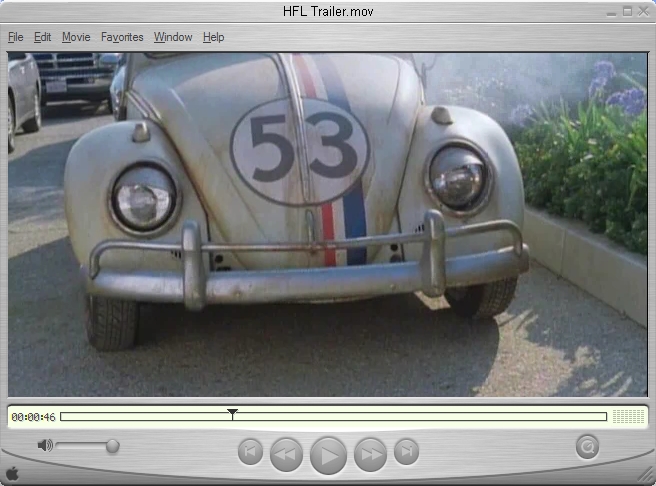
Task: Click the rewind button
Action: [x=286, y=454]
